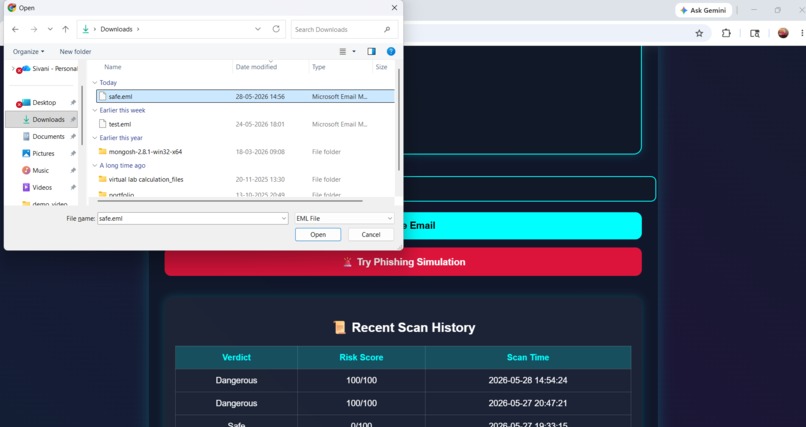Click the Scan Time column header
Screen dimensions: 806x427
coord(528,358)
